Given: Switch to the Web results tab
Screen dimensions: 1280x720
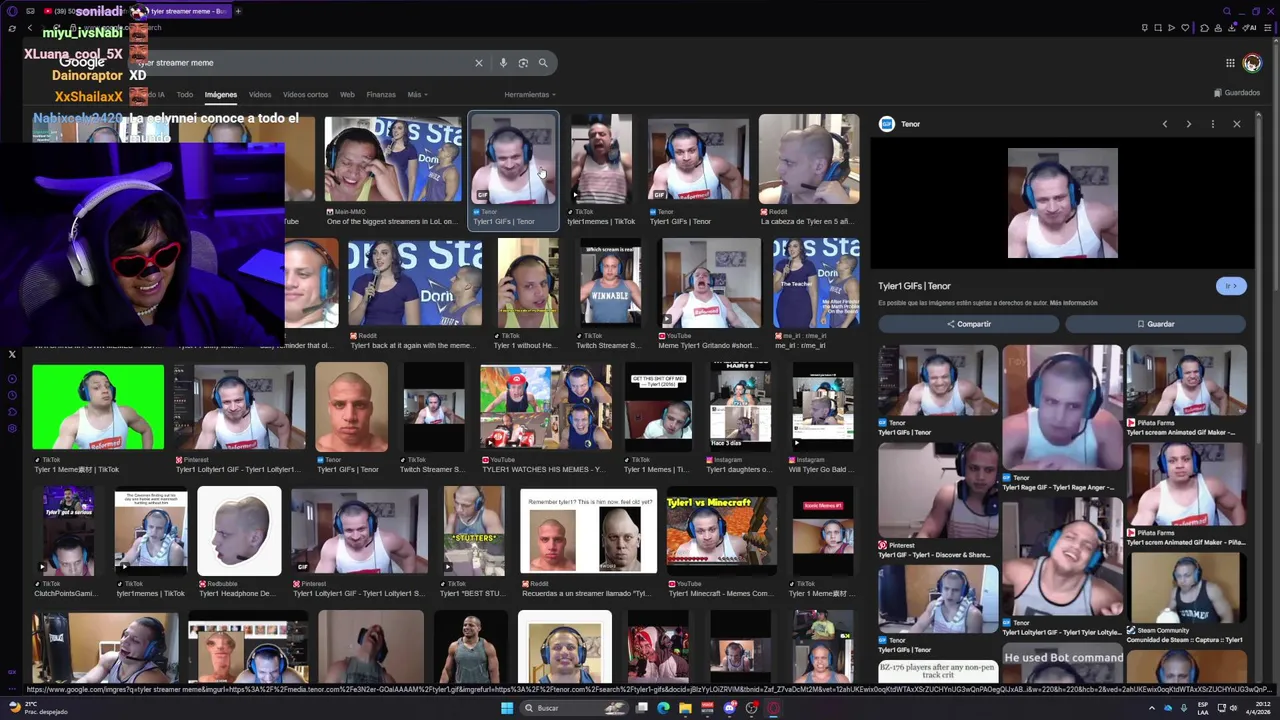Looking at the screenshot, I should [347, 95].
